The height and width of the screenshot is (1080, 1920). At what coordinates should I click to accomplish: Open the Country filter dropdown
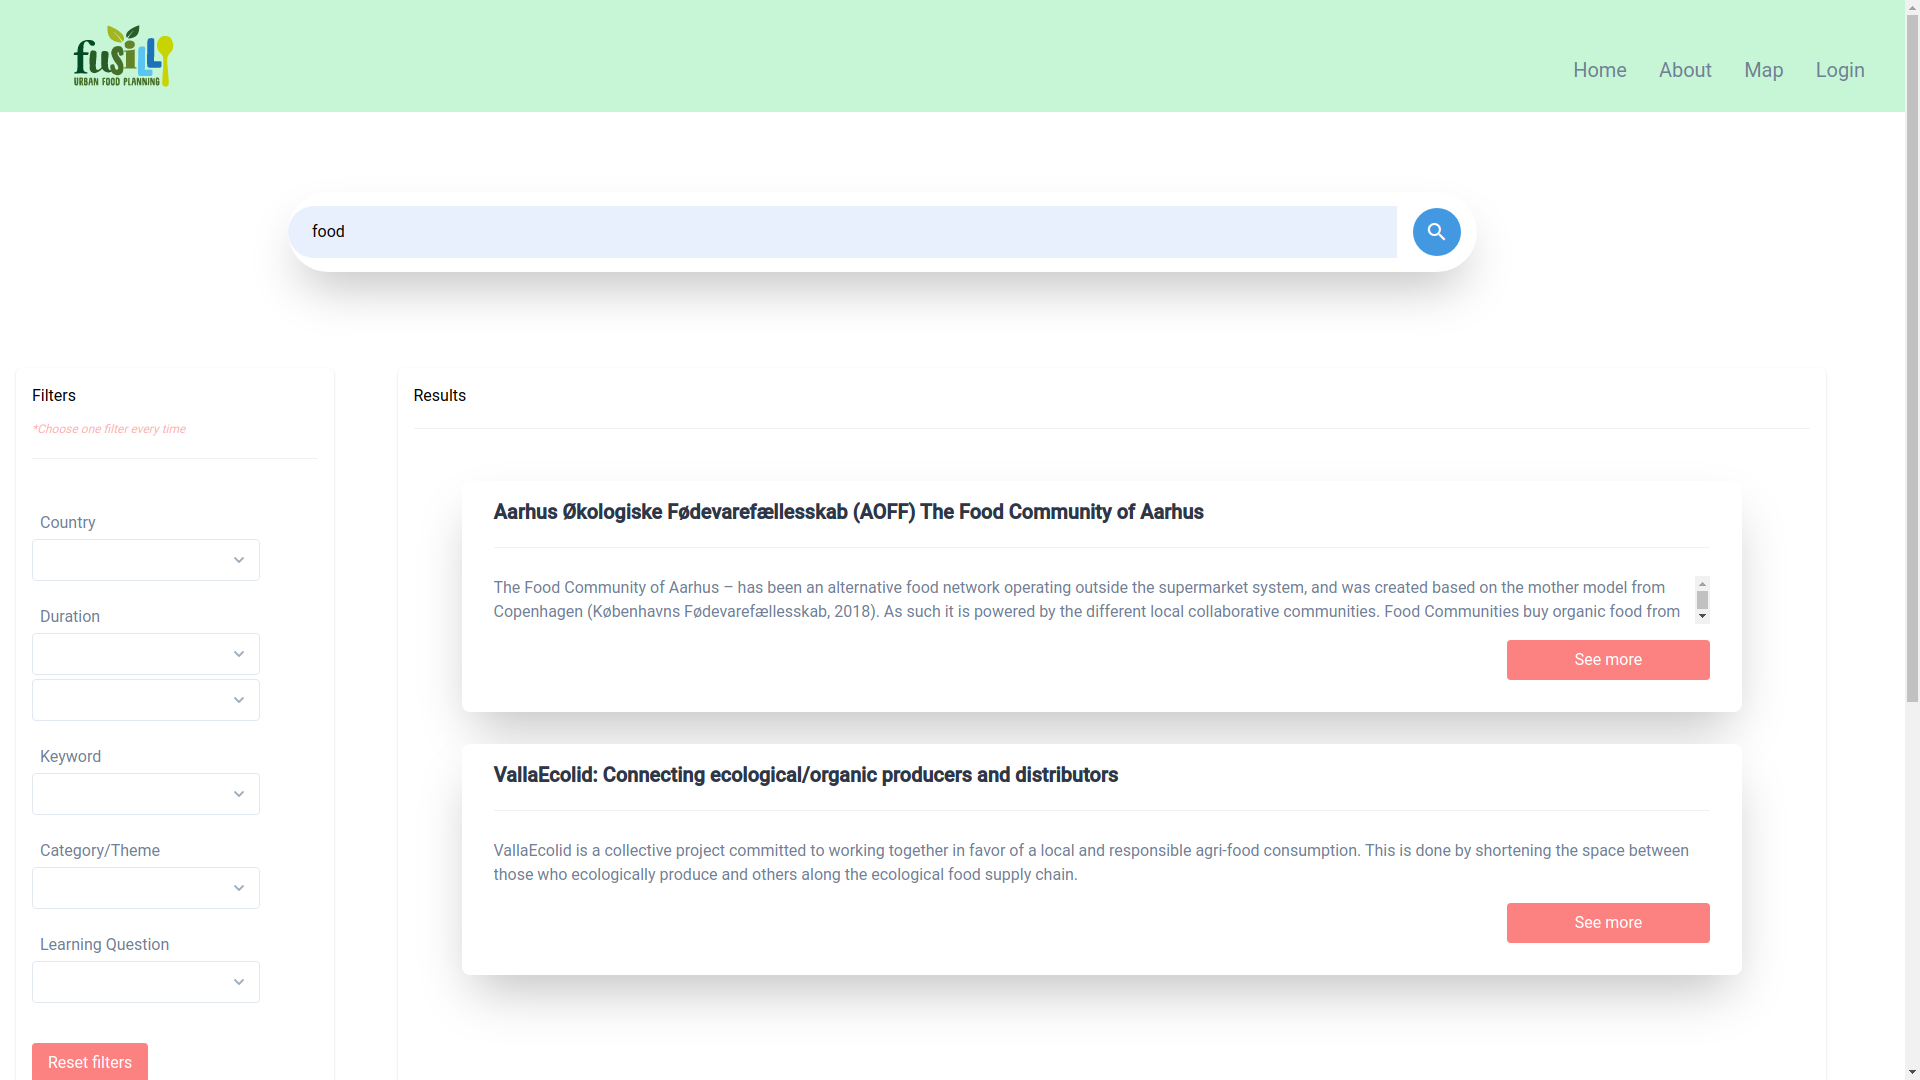145,559
